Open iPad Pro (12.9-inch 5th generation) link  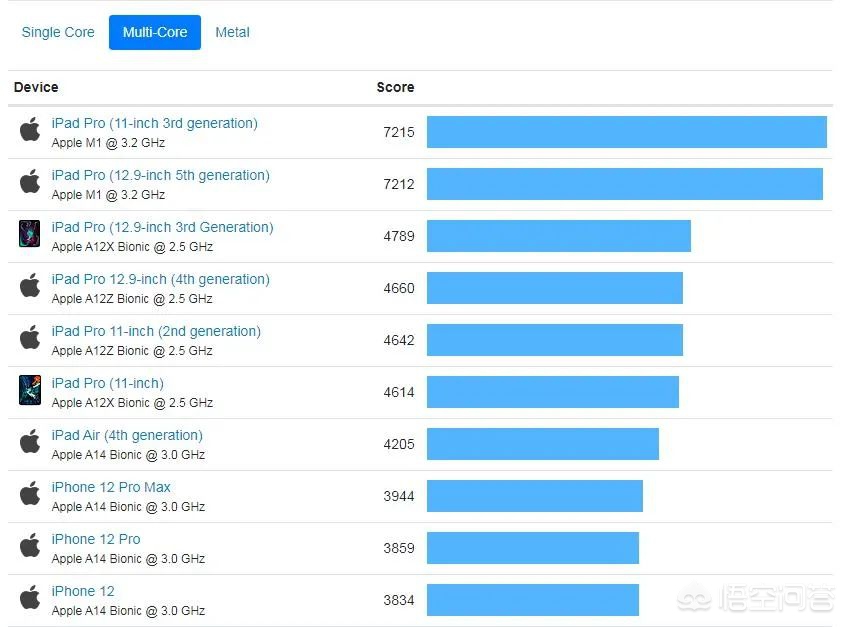[x=160, y=176]
